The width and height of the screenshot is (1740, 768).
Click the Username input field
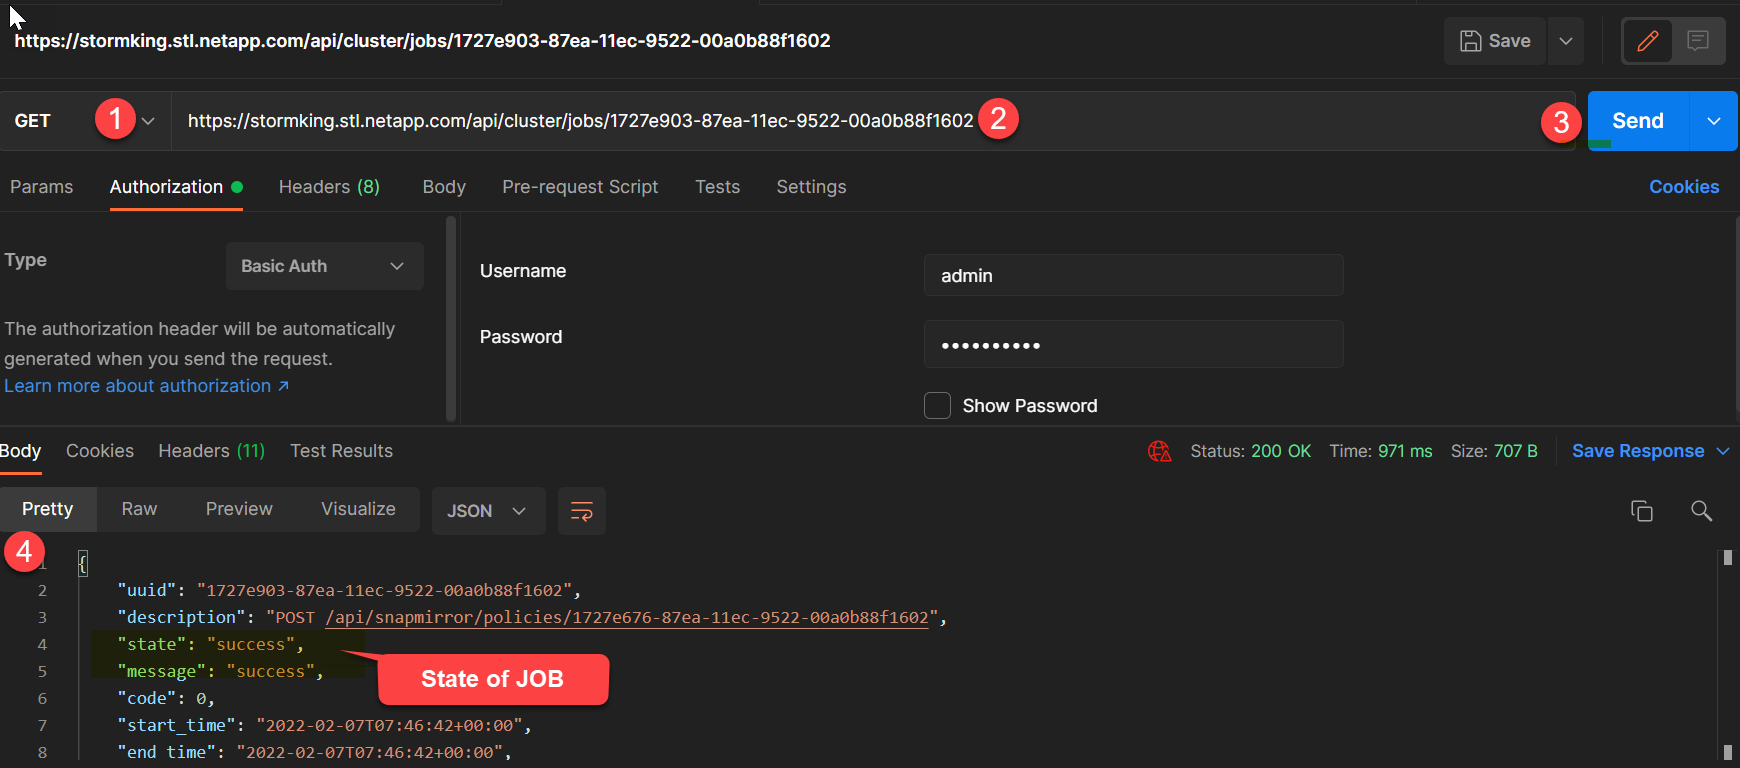1133,275
